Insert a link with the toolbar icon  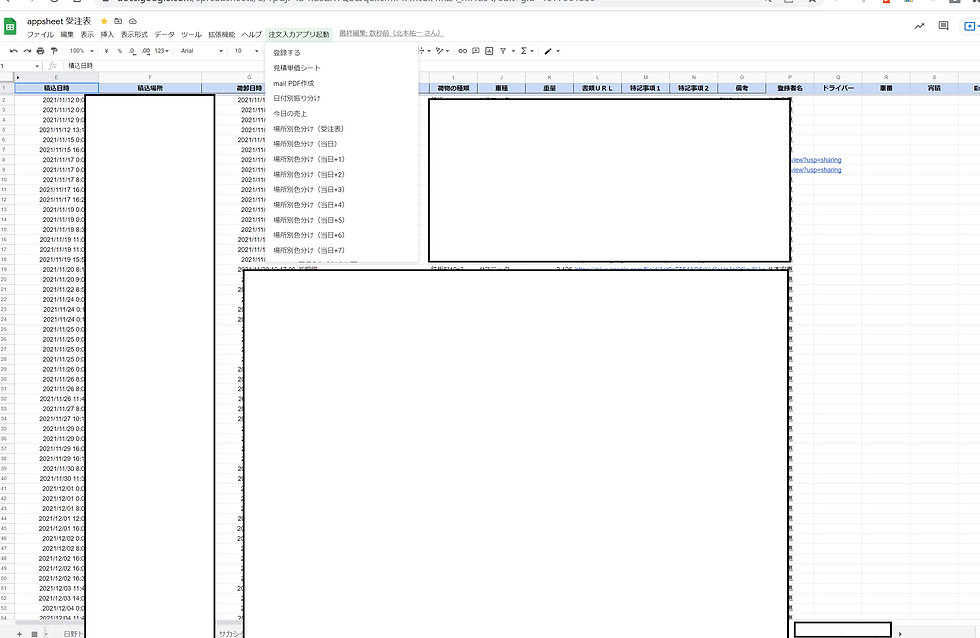[x=462, y=51]
